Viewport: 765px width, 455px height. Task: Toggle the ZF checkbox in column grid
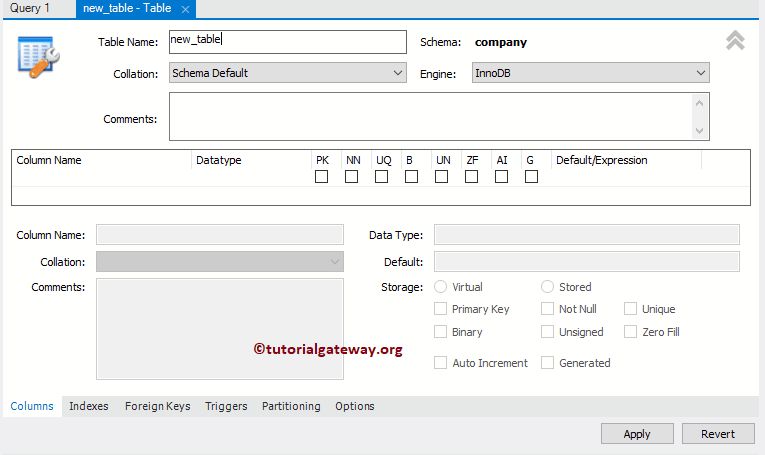471,177
